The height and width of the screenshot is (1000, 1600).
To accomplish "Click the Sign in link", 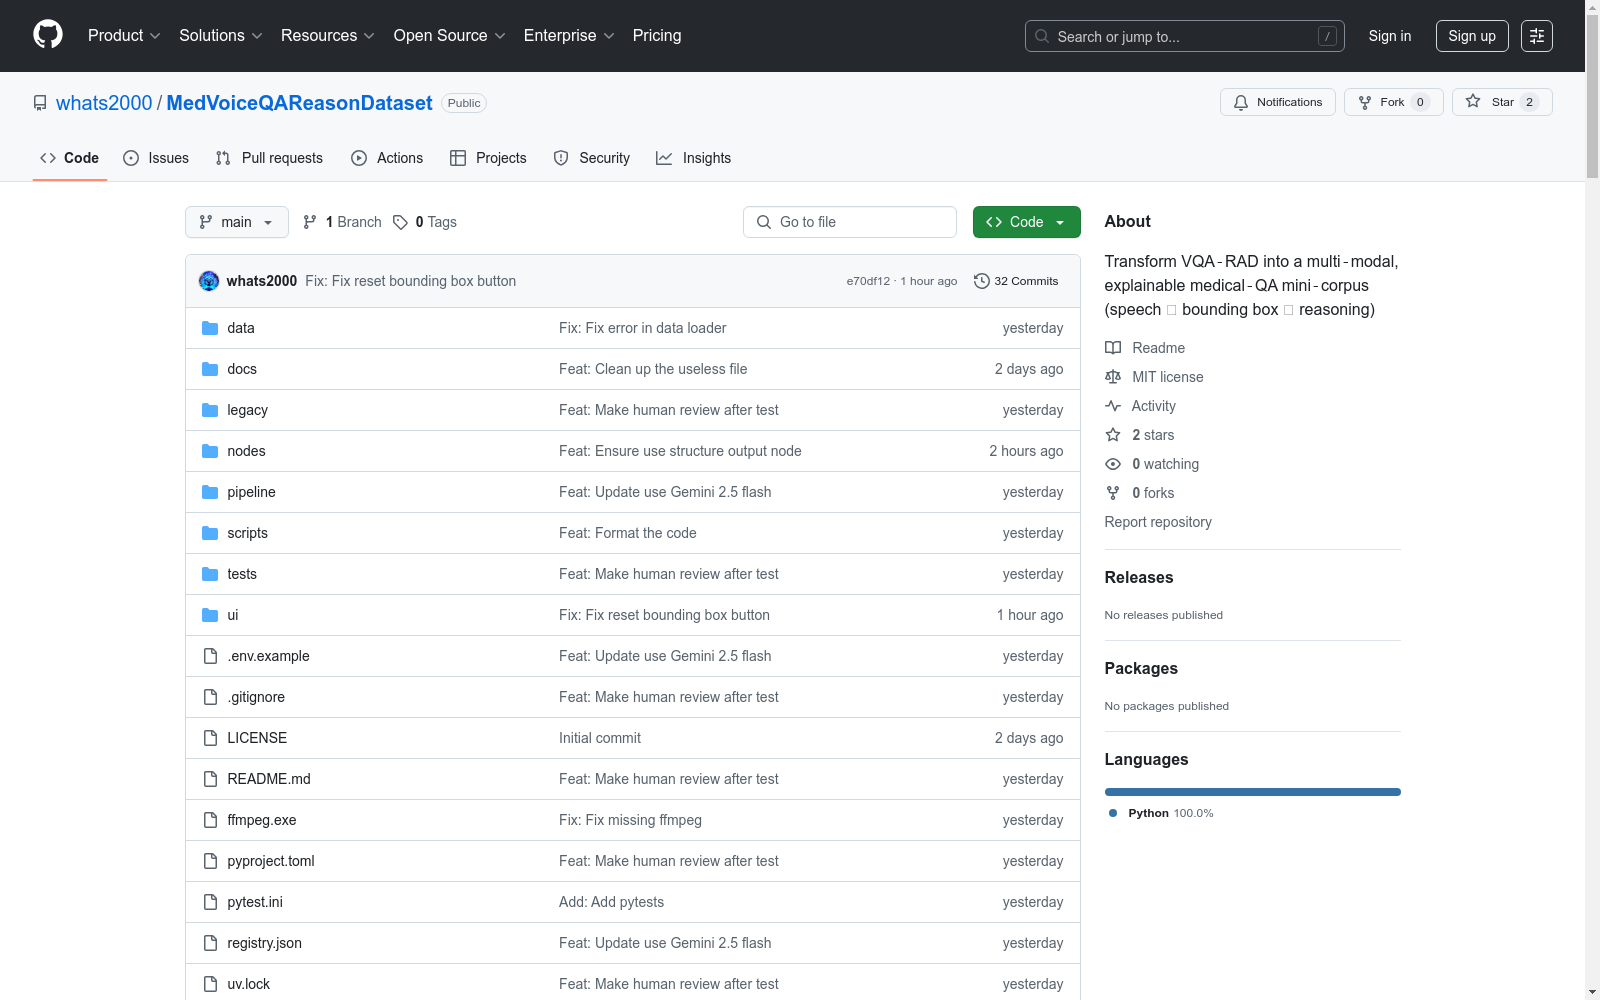I will (x=1390, y=36).
